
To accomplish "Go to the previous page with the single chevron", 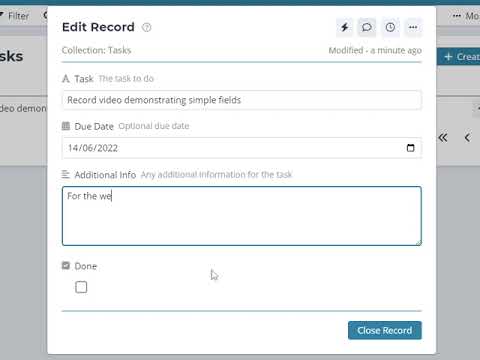I will (x=468, y=137).
